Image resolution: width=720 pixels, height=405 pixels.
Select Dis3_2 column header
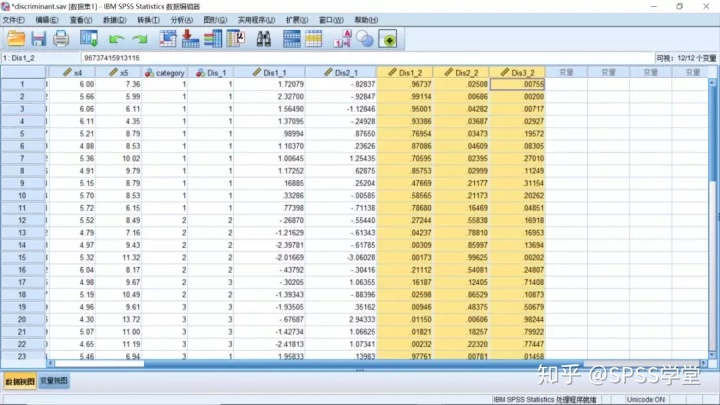tap(517, 73)
